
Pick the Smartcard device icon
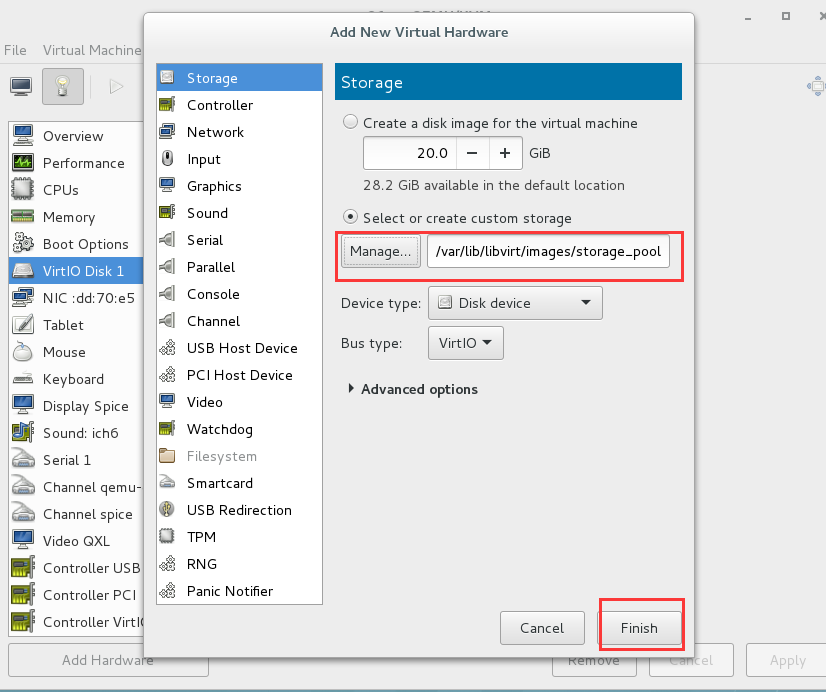tap(168, 483)
